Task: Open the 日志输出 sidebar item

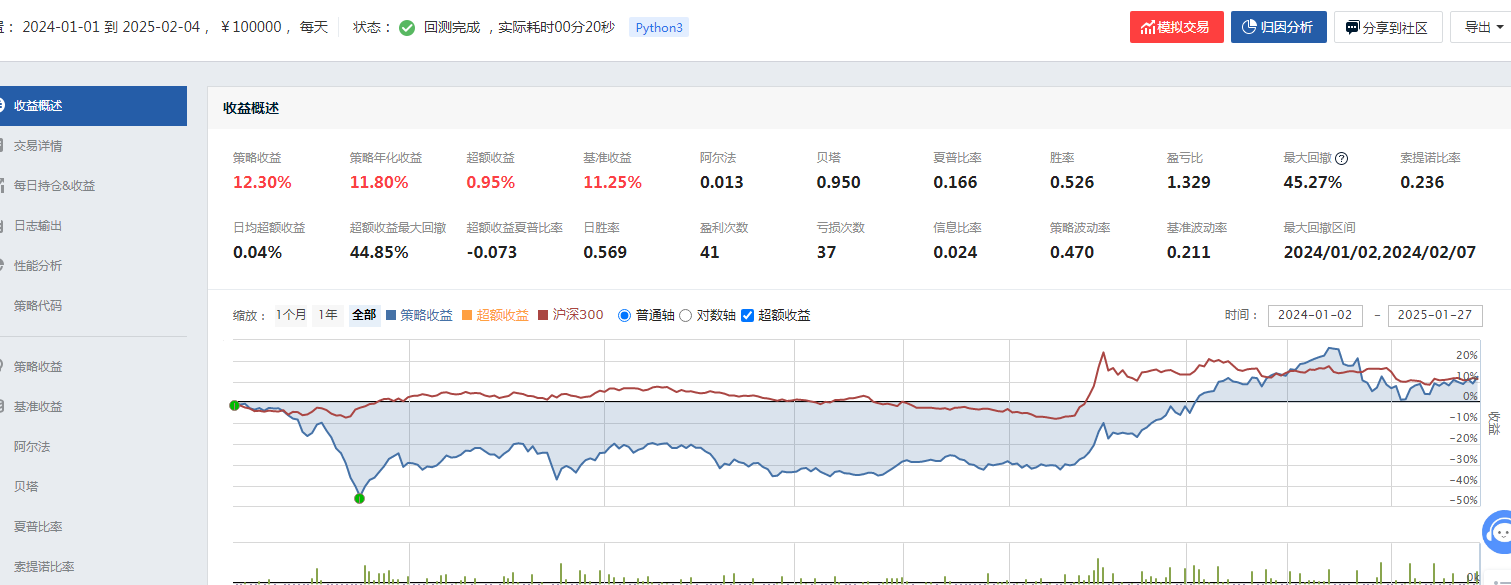Action: click(38, 225)
